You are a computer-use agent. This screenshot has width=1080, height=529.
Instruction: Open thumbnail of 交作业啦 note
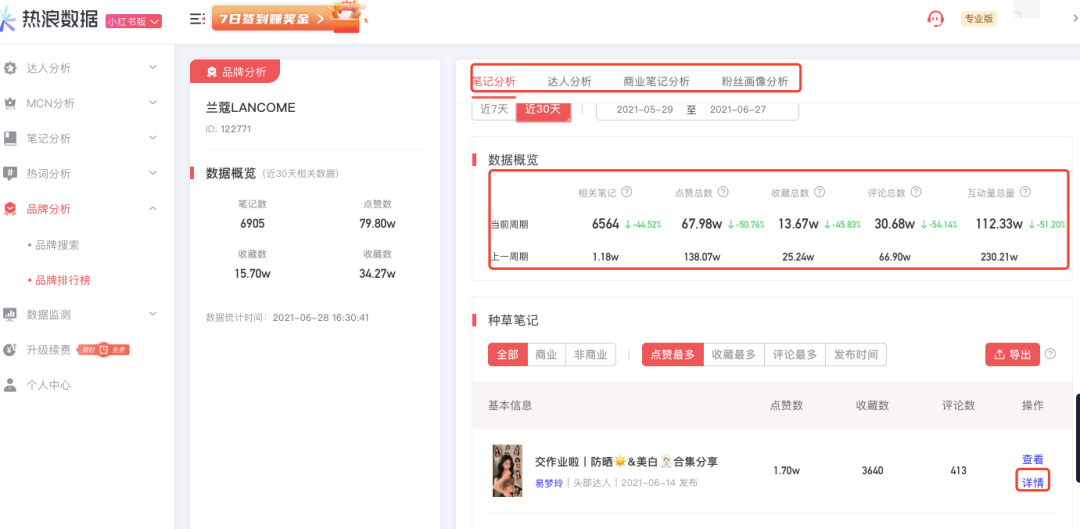tap(507, 470)
